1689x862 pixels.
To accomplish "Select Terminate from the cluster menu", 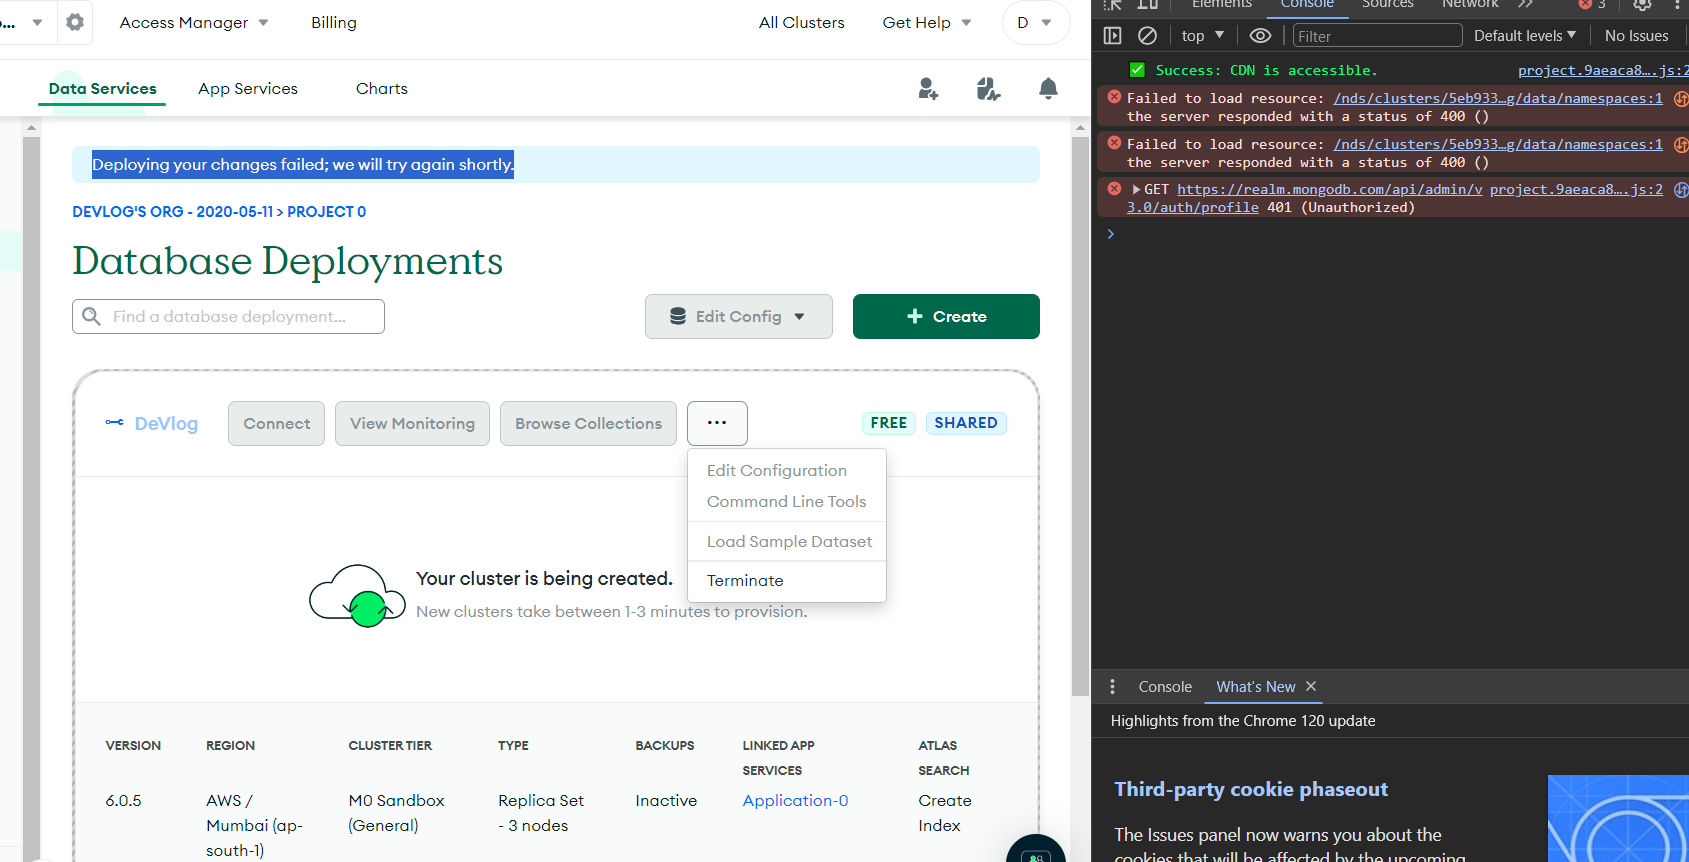I will (x=745, y=581).
